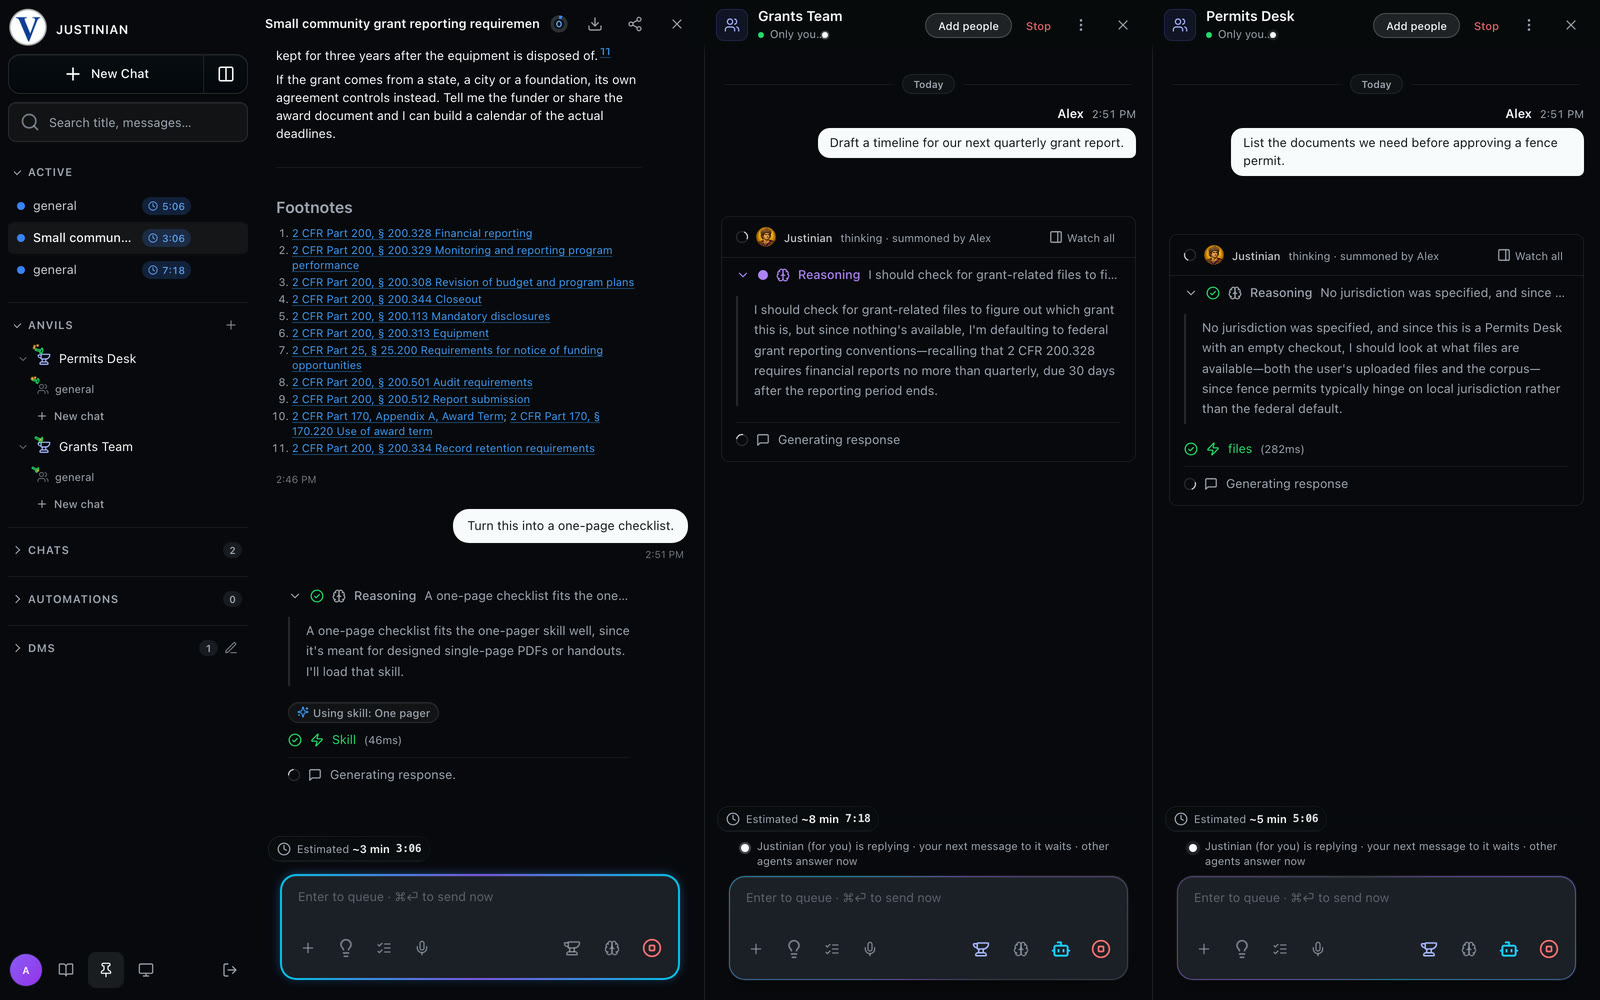
Task: Click the microphone icon in the left composer
Action: point(422,948)
